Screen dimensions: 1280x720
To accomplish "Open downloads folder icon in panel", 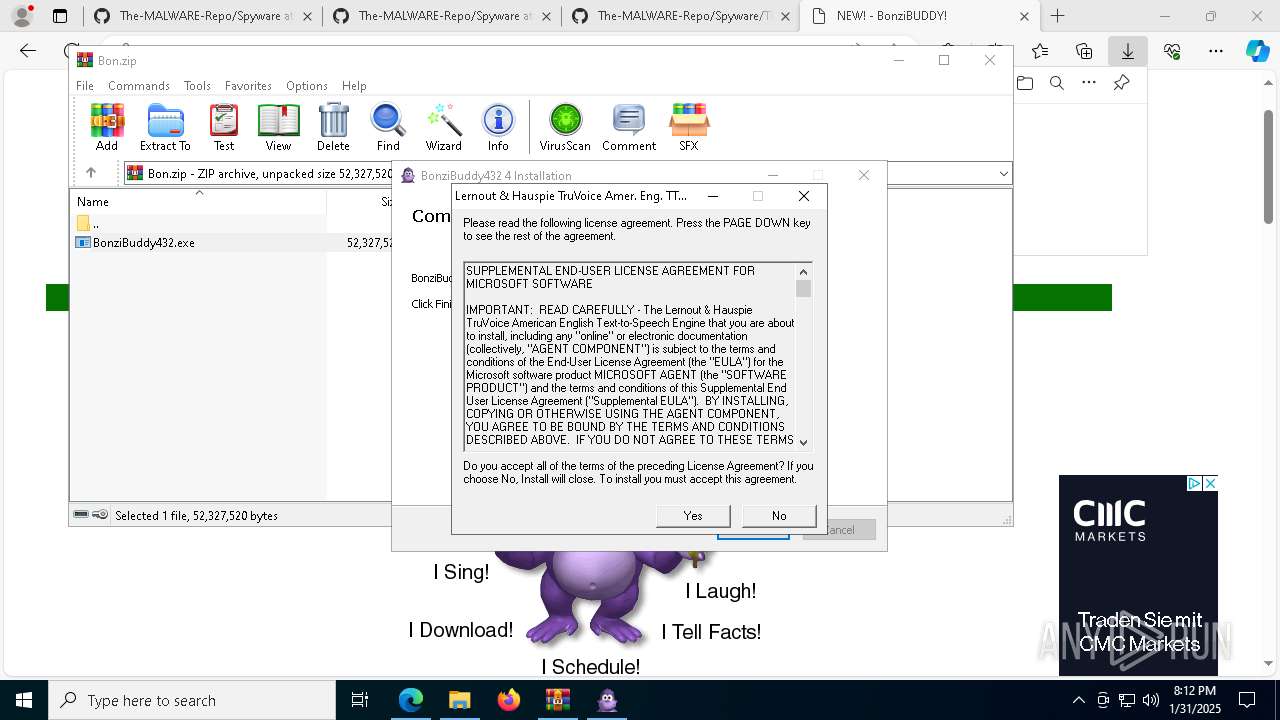I will click(1025, 83).
